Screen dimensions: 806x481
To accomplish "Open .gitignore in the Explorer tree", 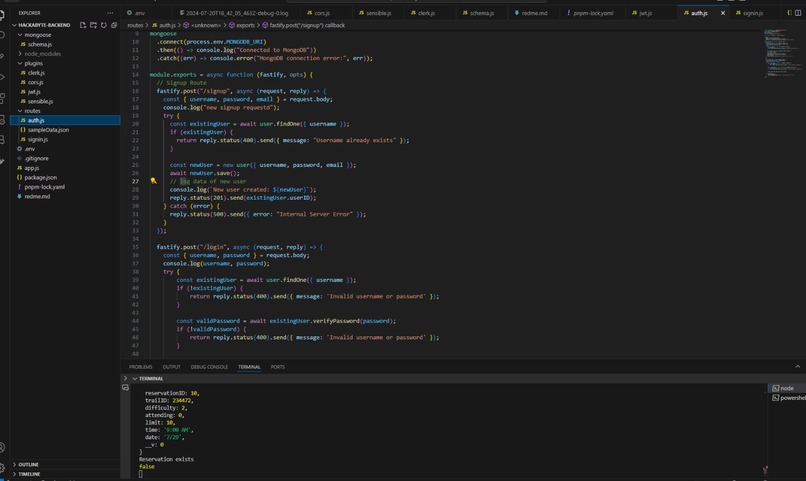I will pos(65,158).
